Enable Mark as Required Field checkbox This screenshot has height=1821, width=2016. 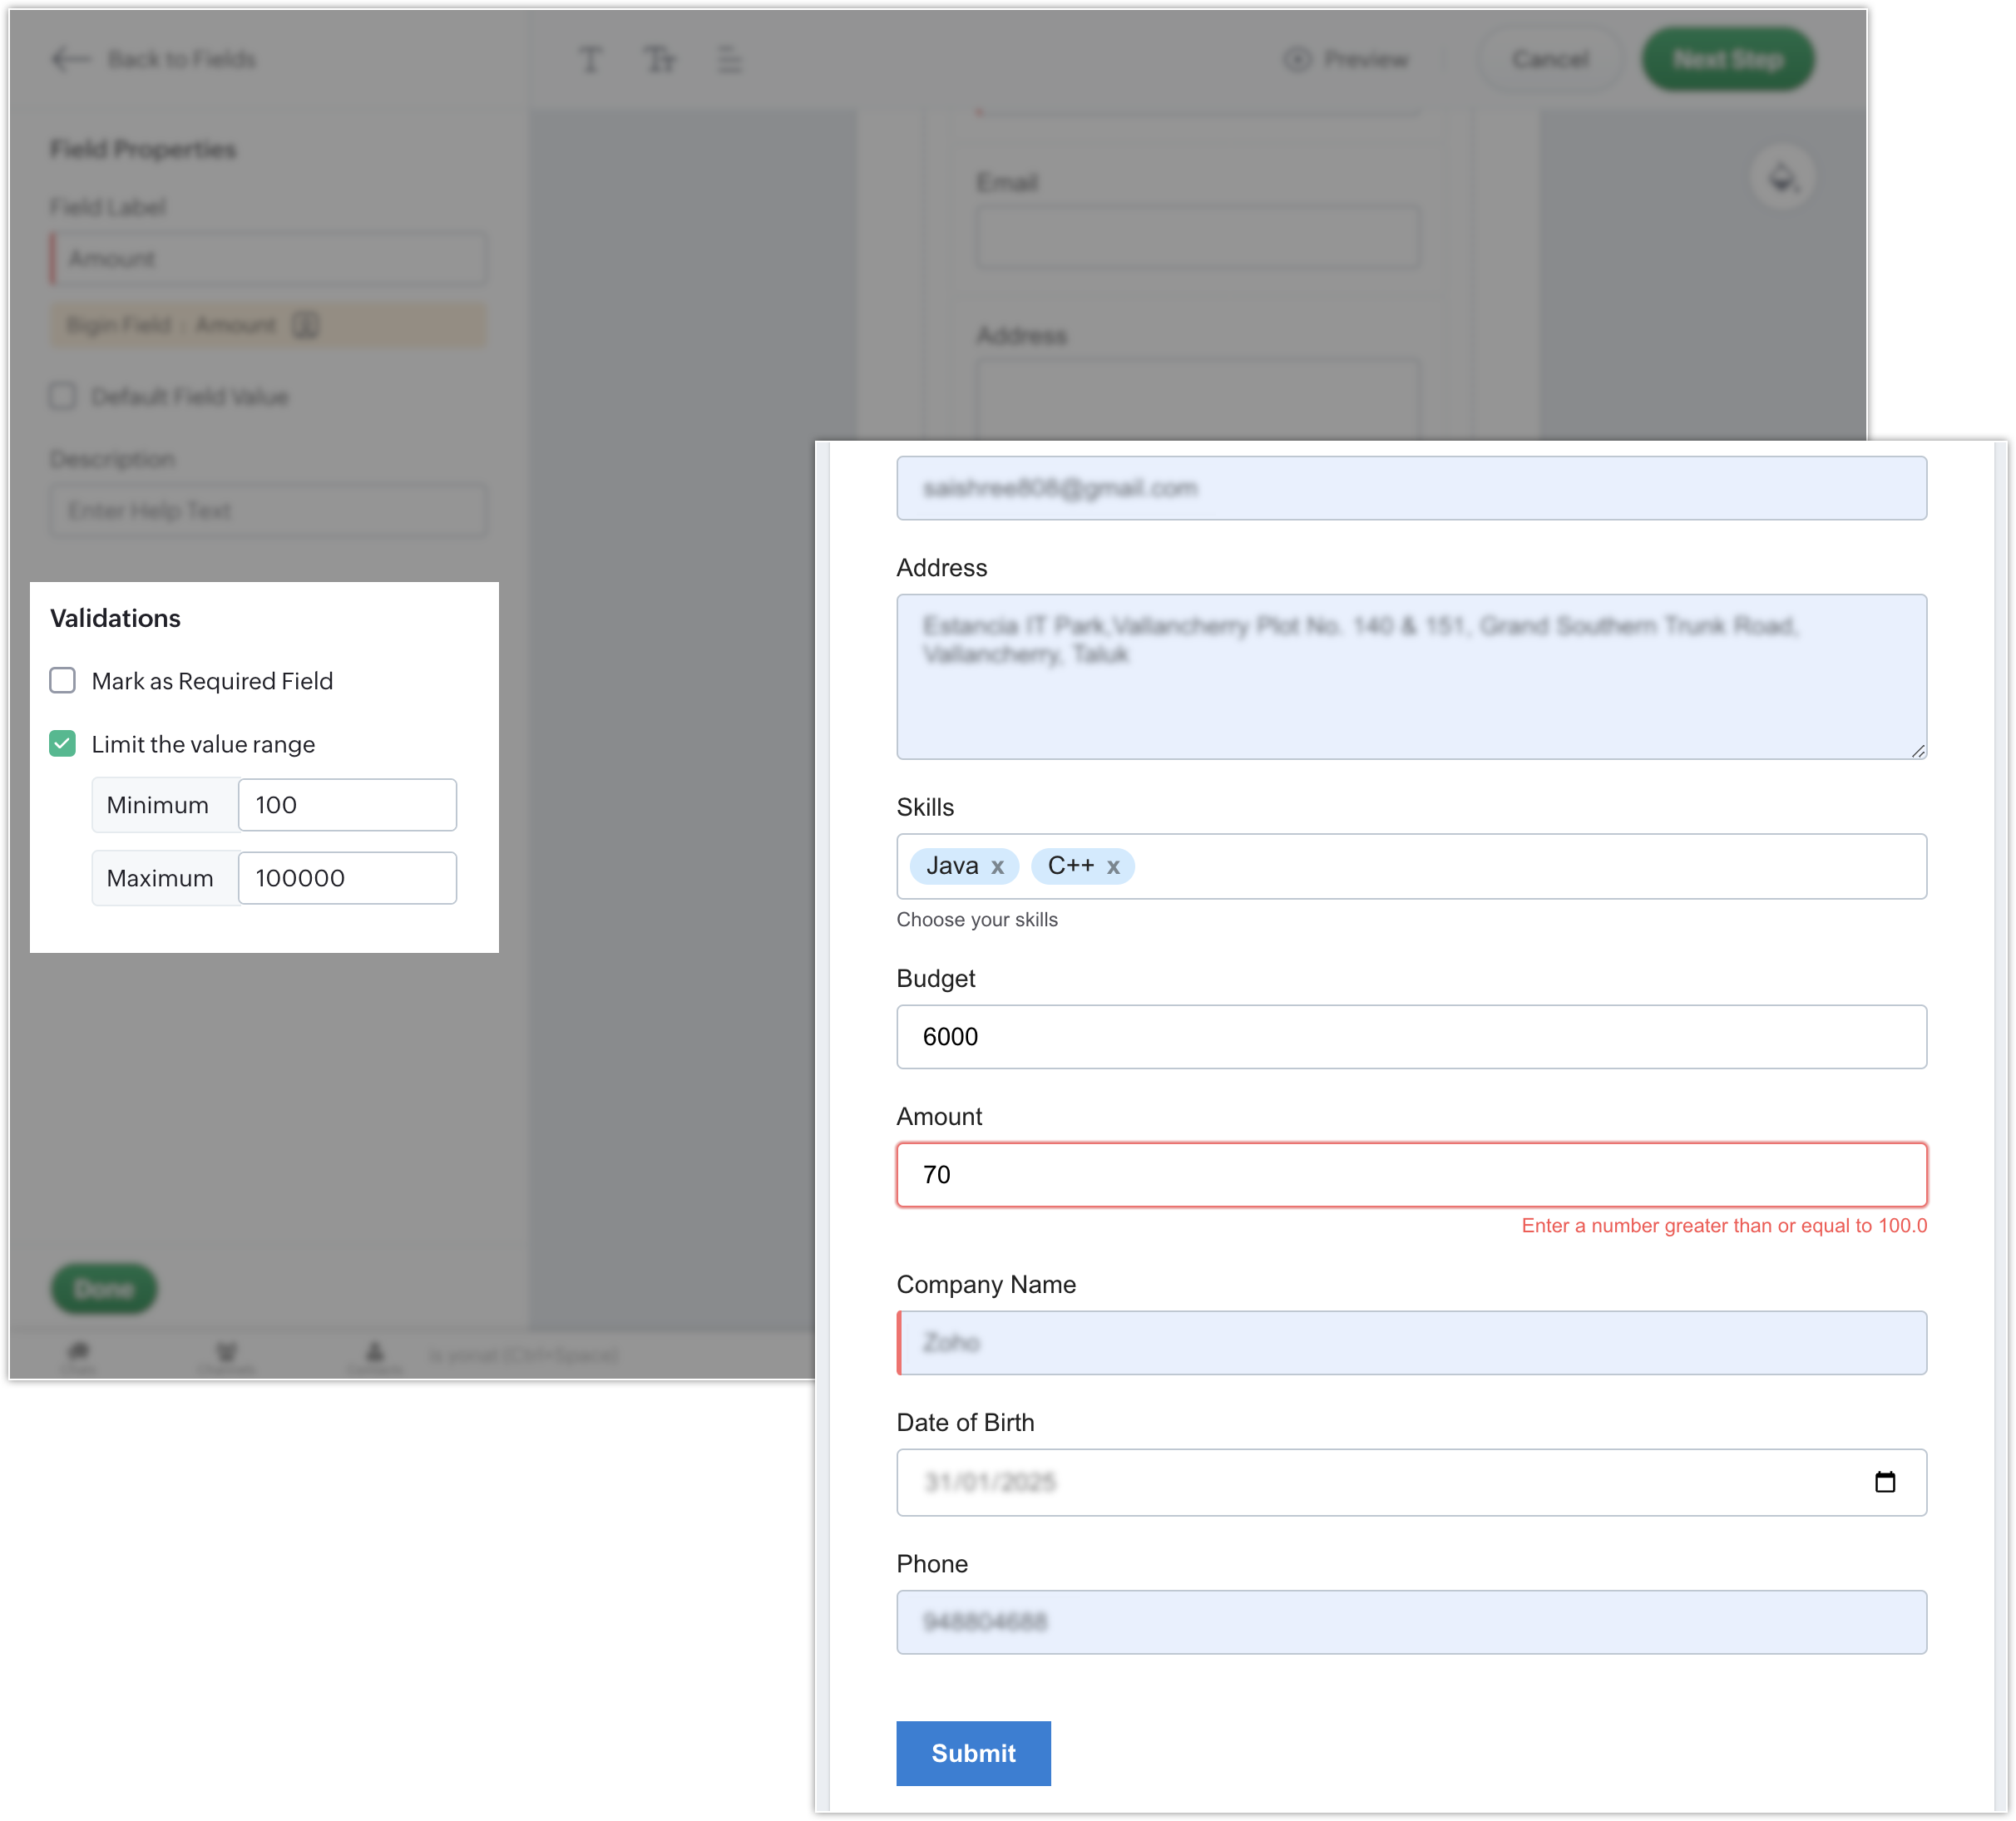(x=63, y=681)
